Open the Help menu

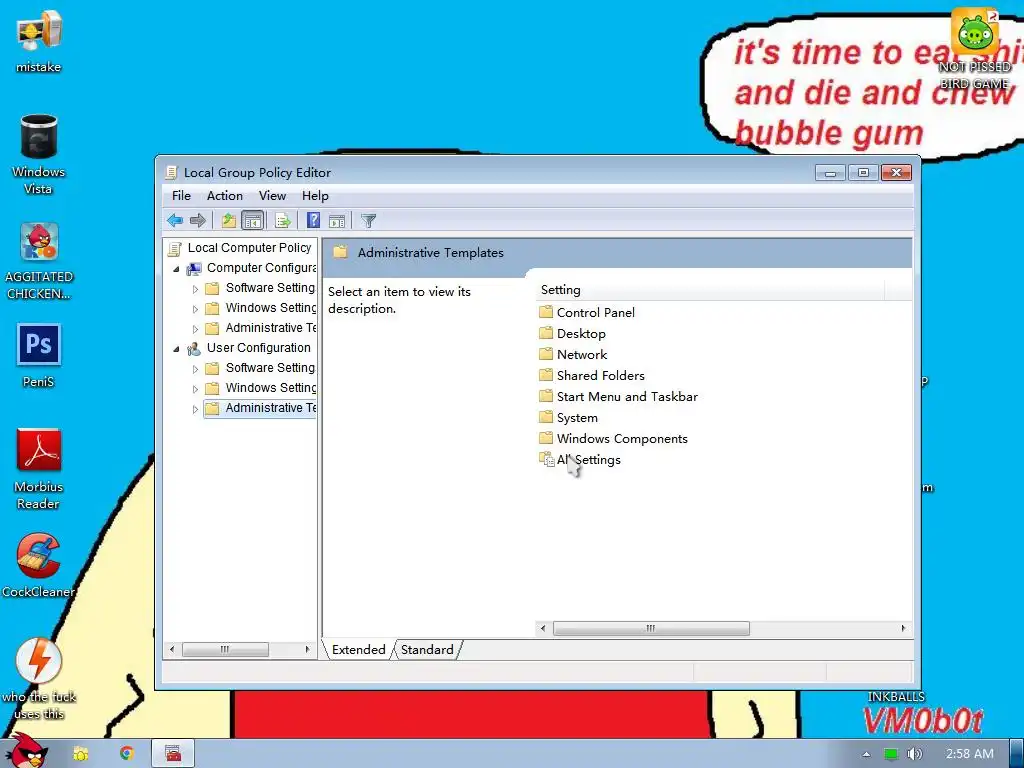tap(315, 196)
